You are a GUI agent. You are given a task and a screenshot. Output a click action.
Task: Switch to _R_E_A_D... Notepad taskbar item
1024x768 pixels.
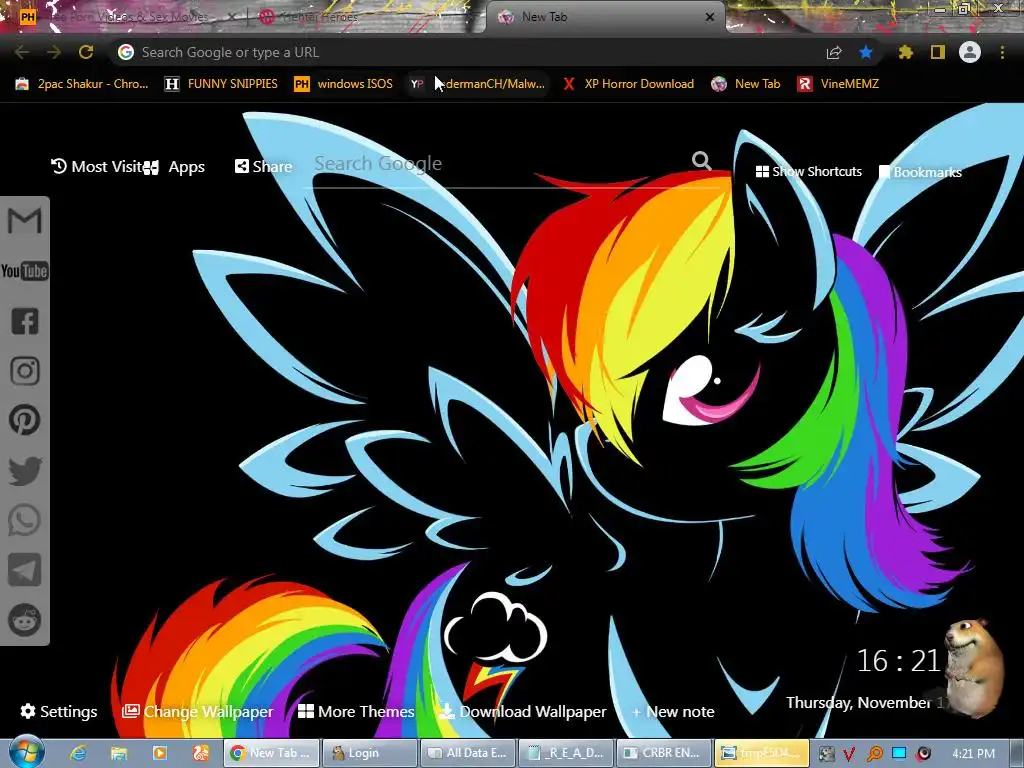[x=566, y=753]
